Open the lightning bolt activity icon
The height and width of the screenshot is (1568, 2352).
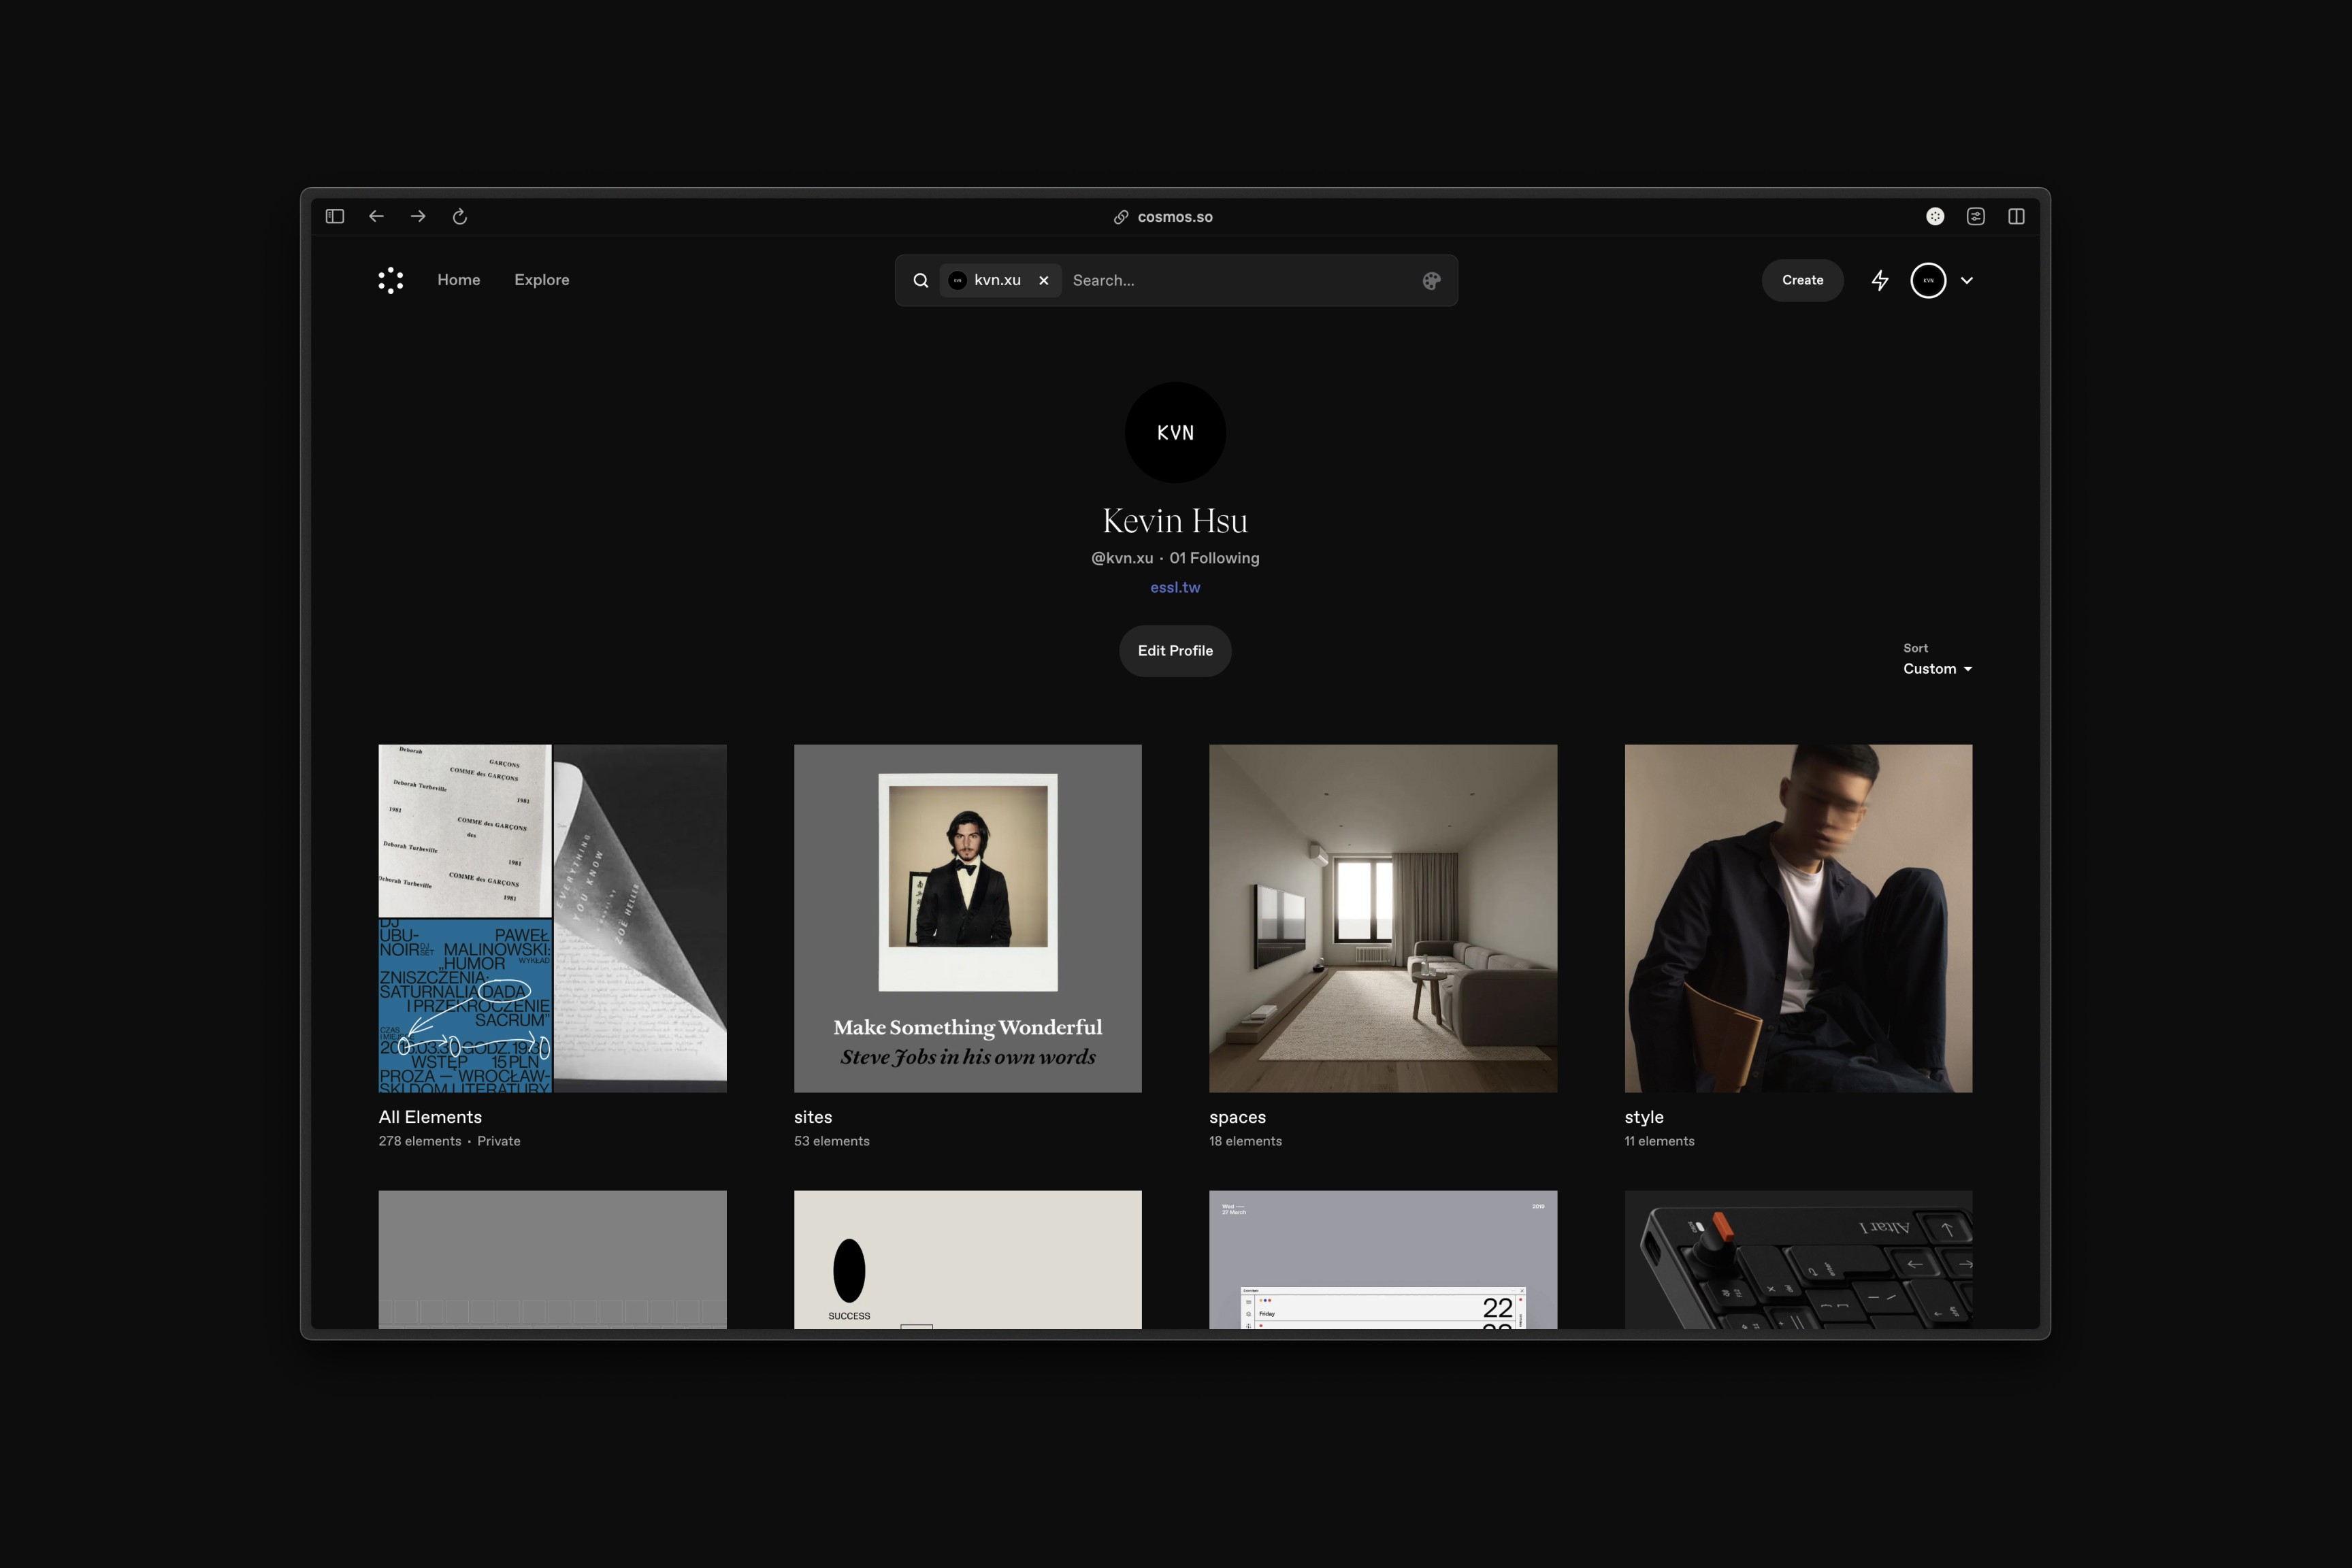click(1880, 280)
